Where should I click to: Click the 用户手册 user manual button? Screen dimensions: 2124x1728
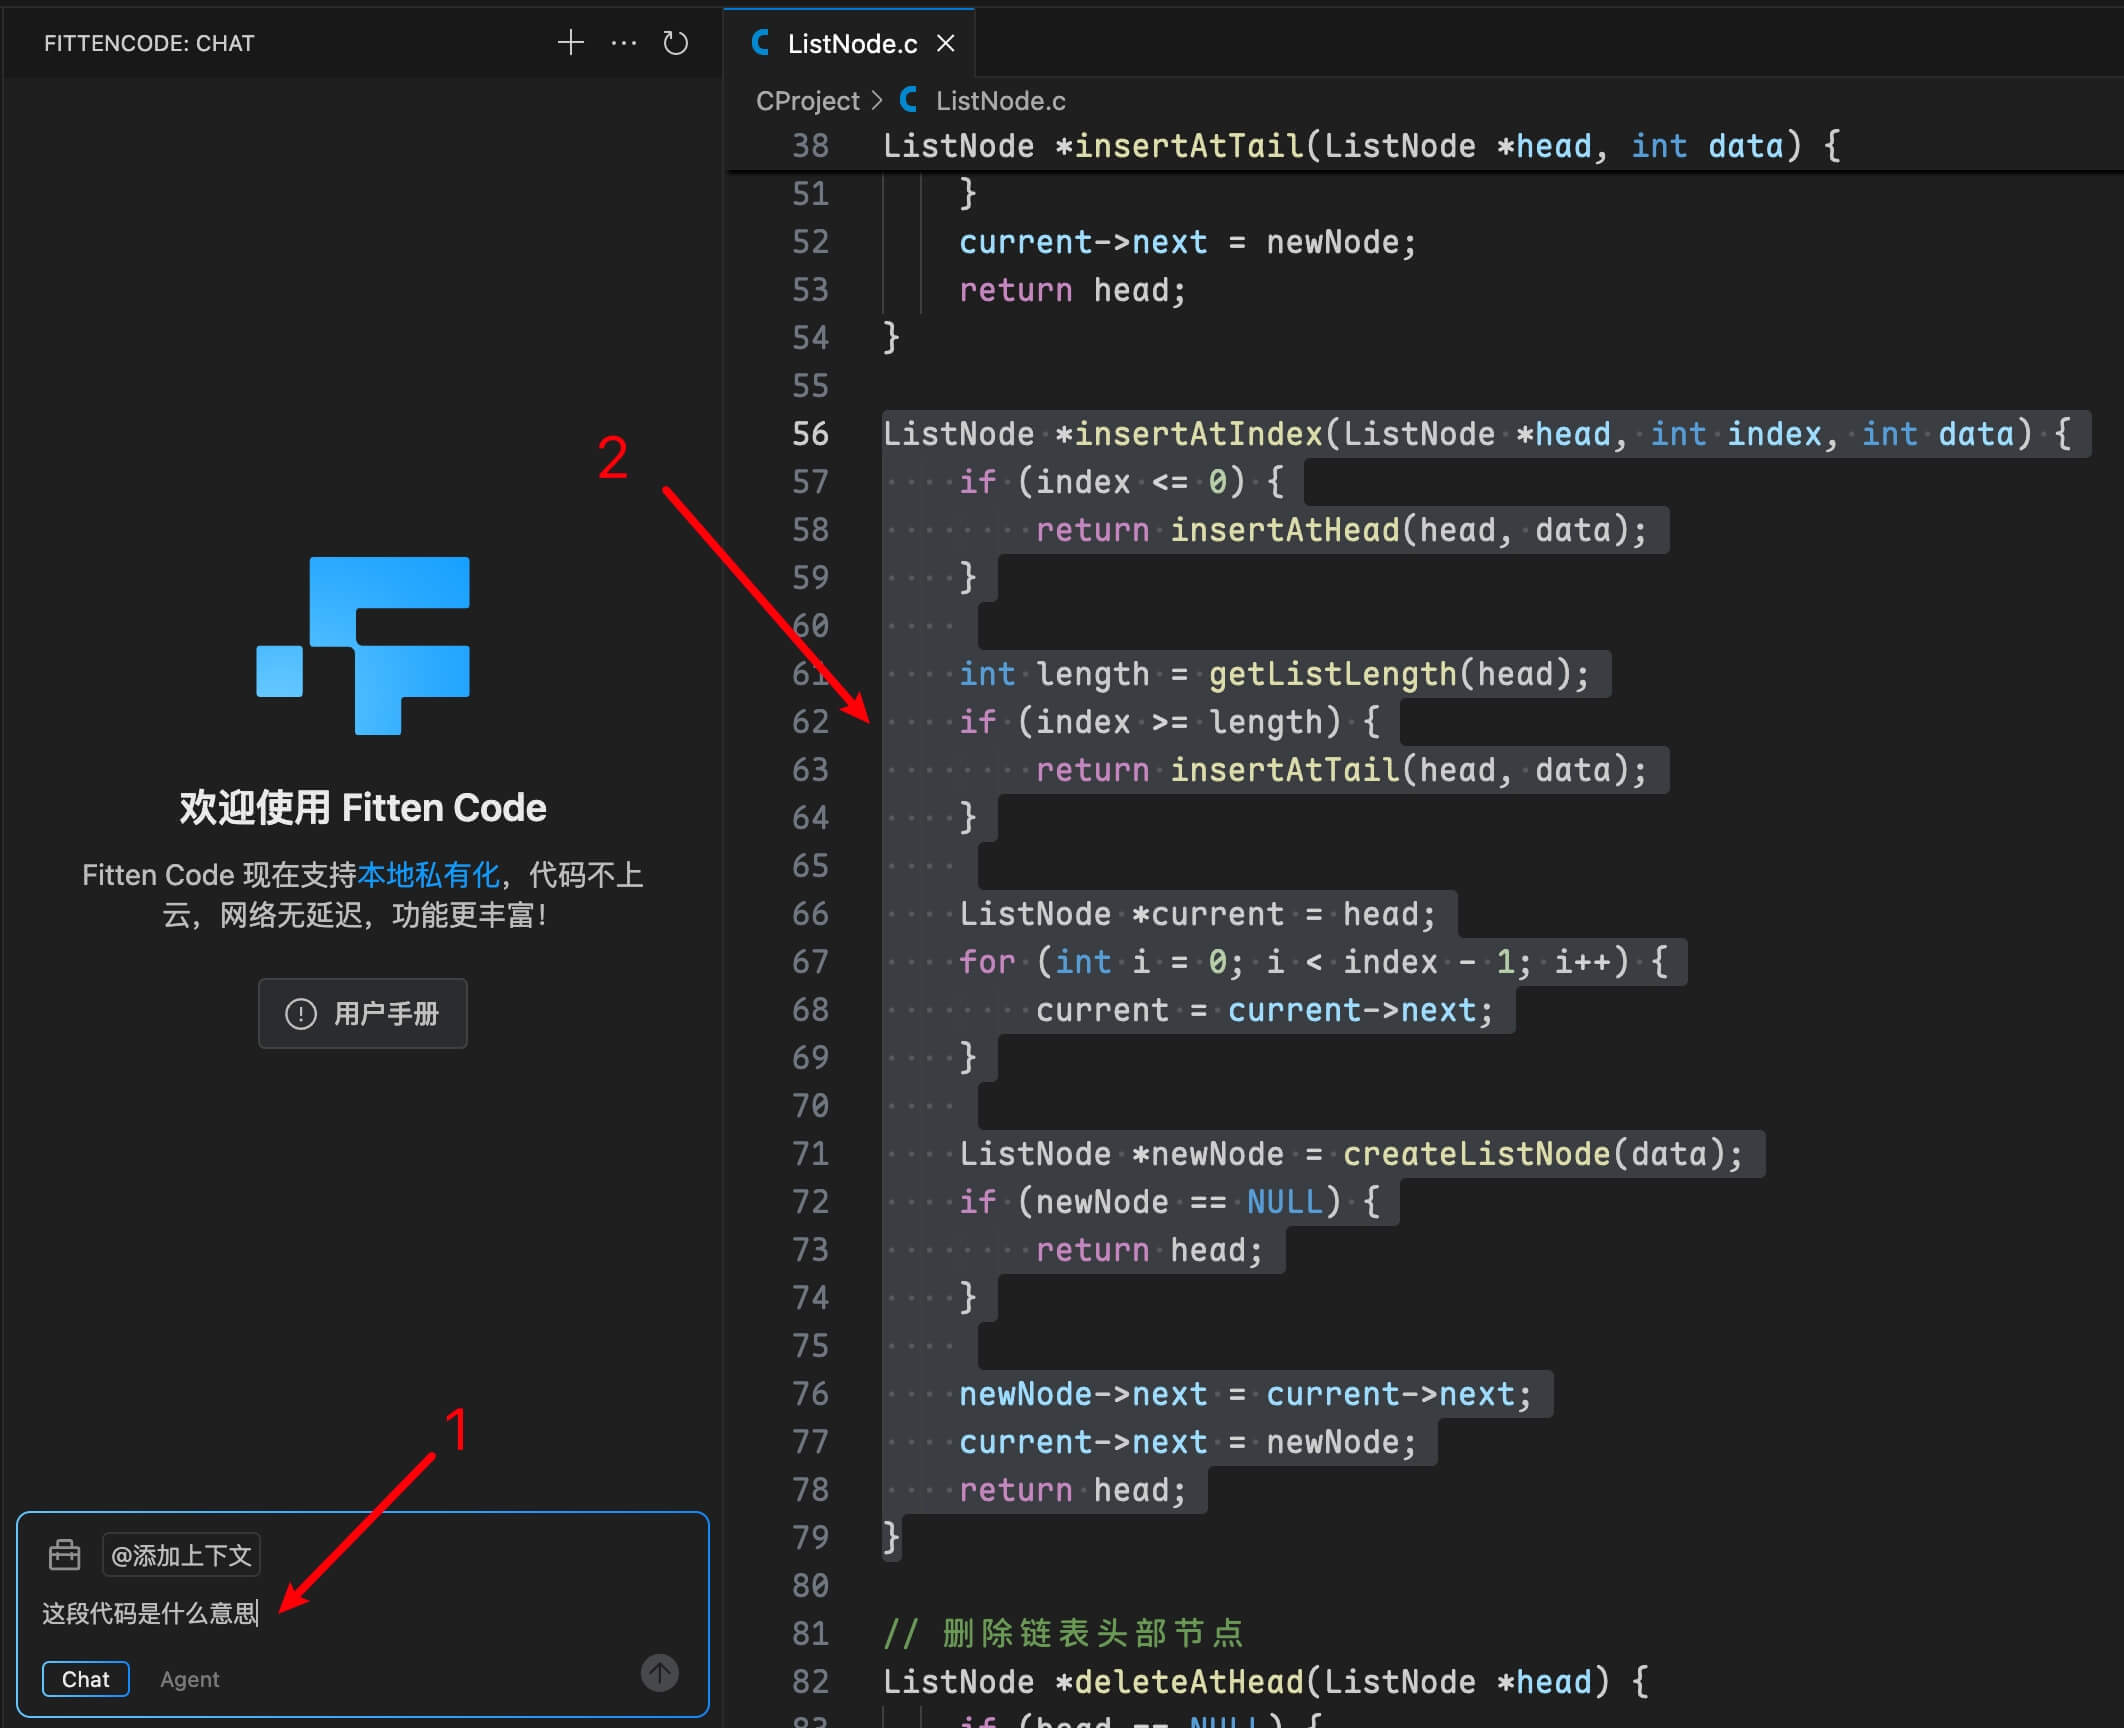(363, 1013)
